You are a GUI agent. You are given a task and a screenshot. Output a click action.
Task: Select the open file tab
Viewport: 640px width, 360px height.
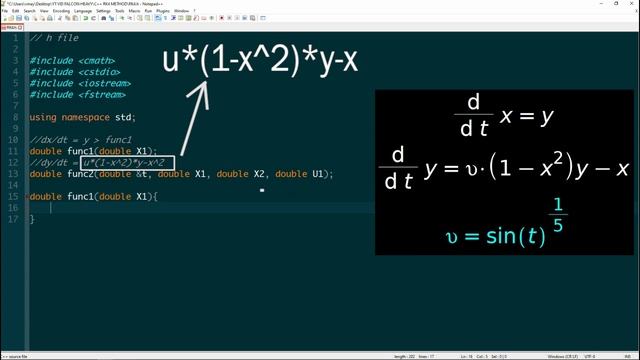coord(11,27)
